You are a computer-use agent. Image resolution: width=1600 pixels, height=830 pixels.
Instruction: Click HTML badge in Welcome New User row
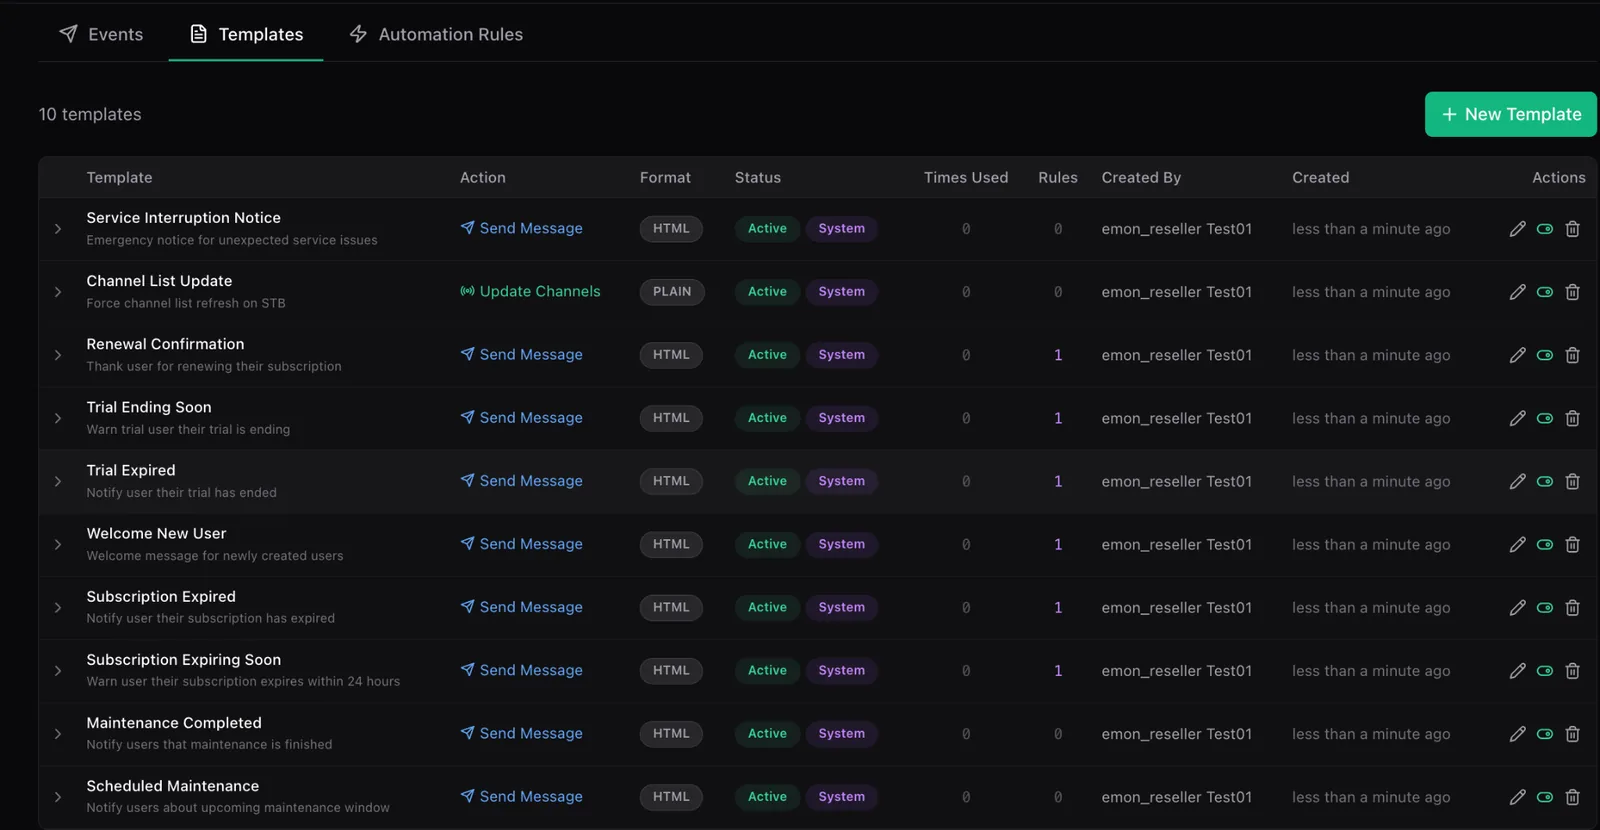click(671, 544)
